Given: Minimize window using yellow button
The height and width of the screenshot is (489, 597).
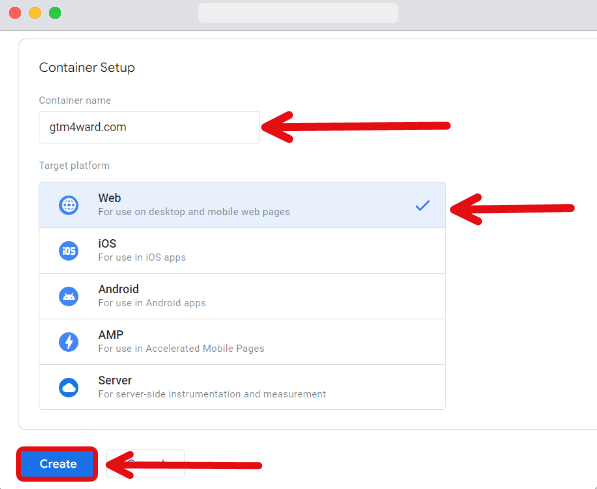Looking at the screenshot, I should tap(35, 13).
